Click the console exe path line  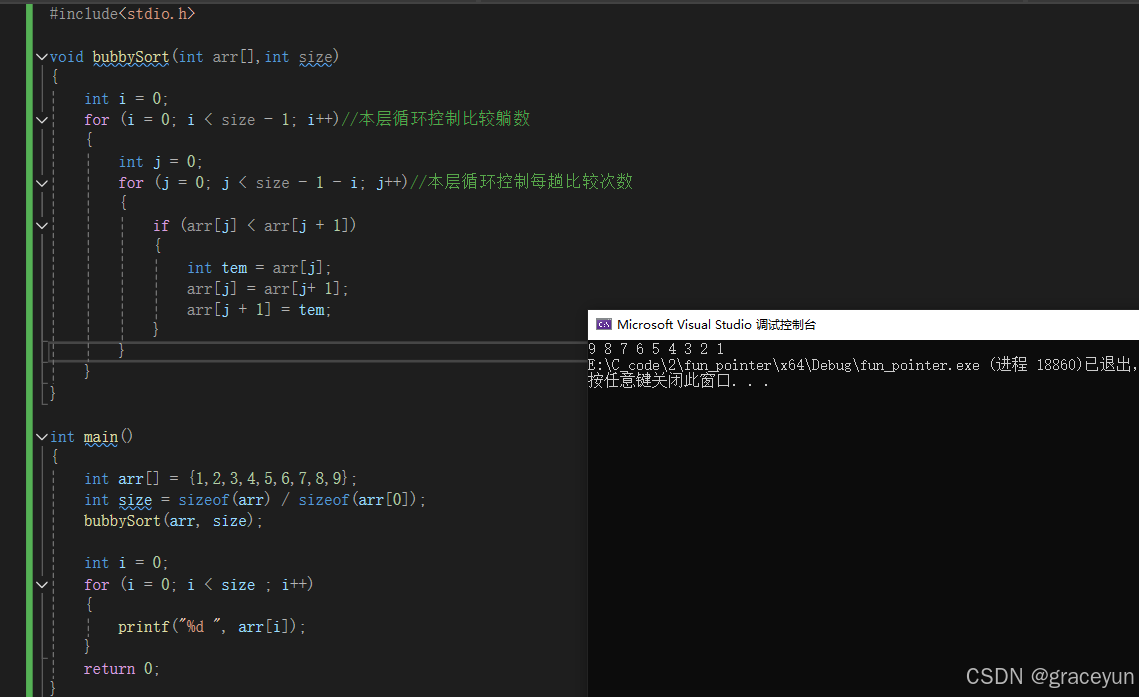tap(863, 365)
